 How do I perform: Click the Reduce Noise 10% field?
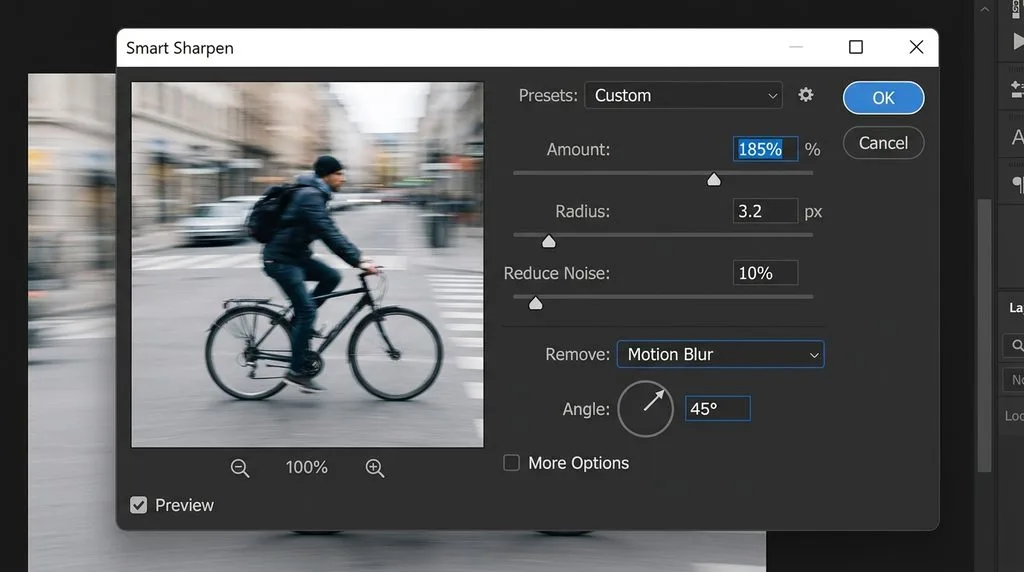[x=765, y=273]
